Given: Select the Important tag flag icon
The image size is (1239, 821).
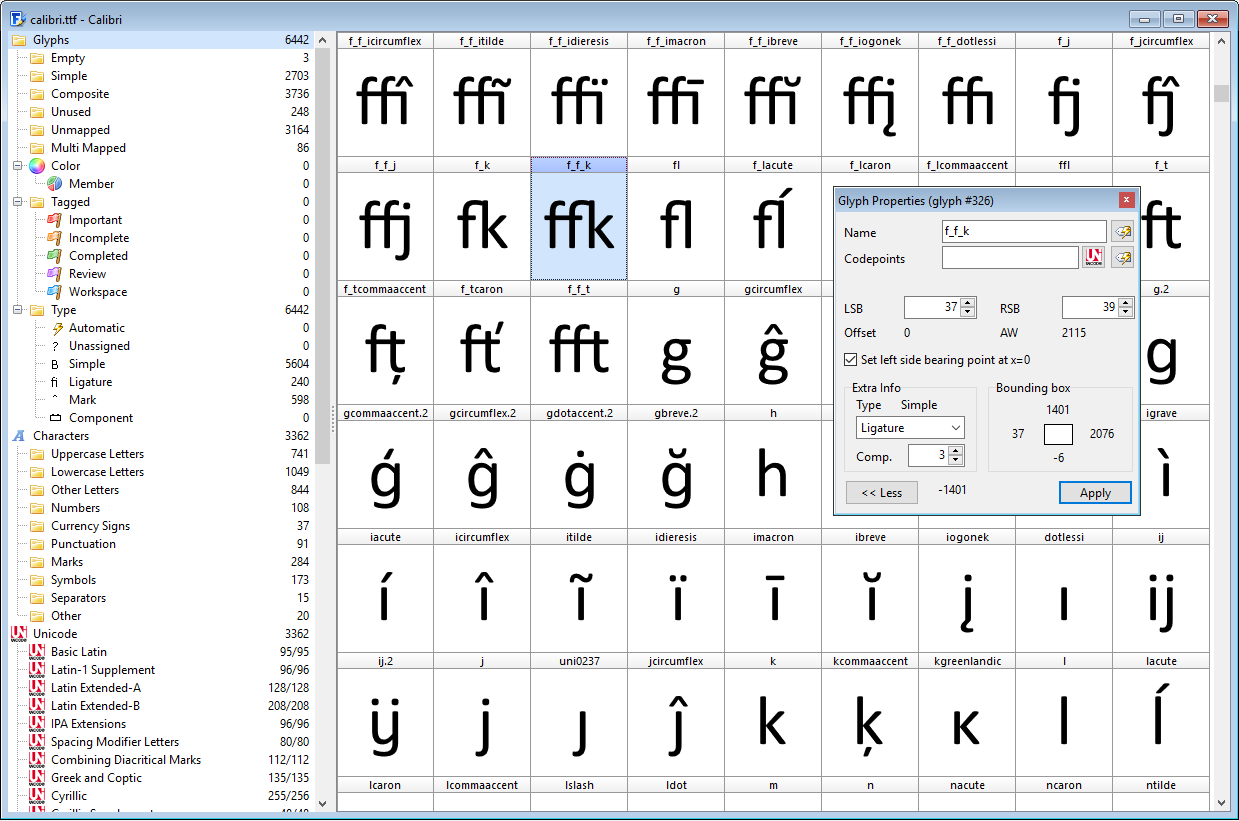Looking at the screenshot, I should (55, 220).
